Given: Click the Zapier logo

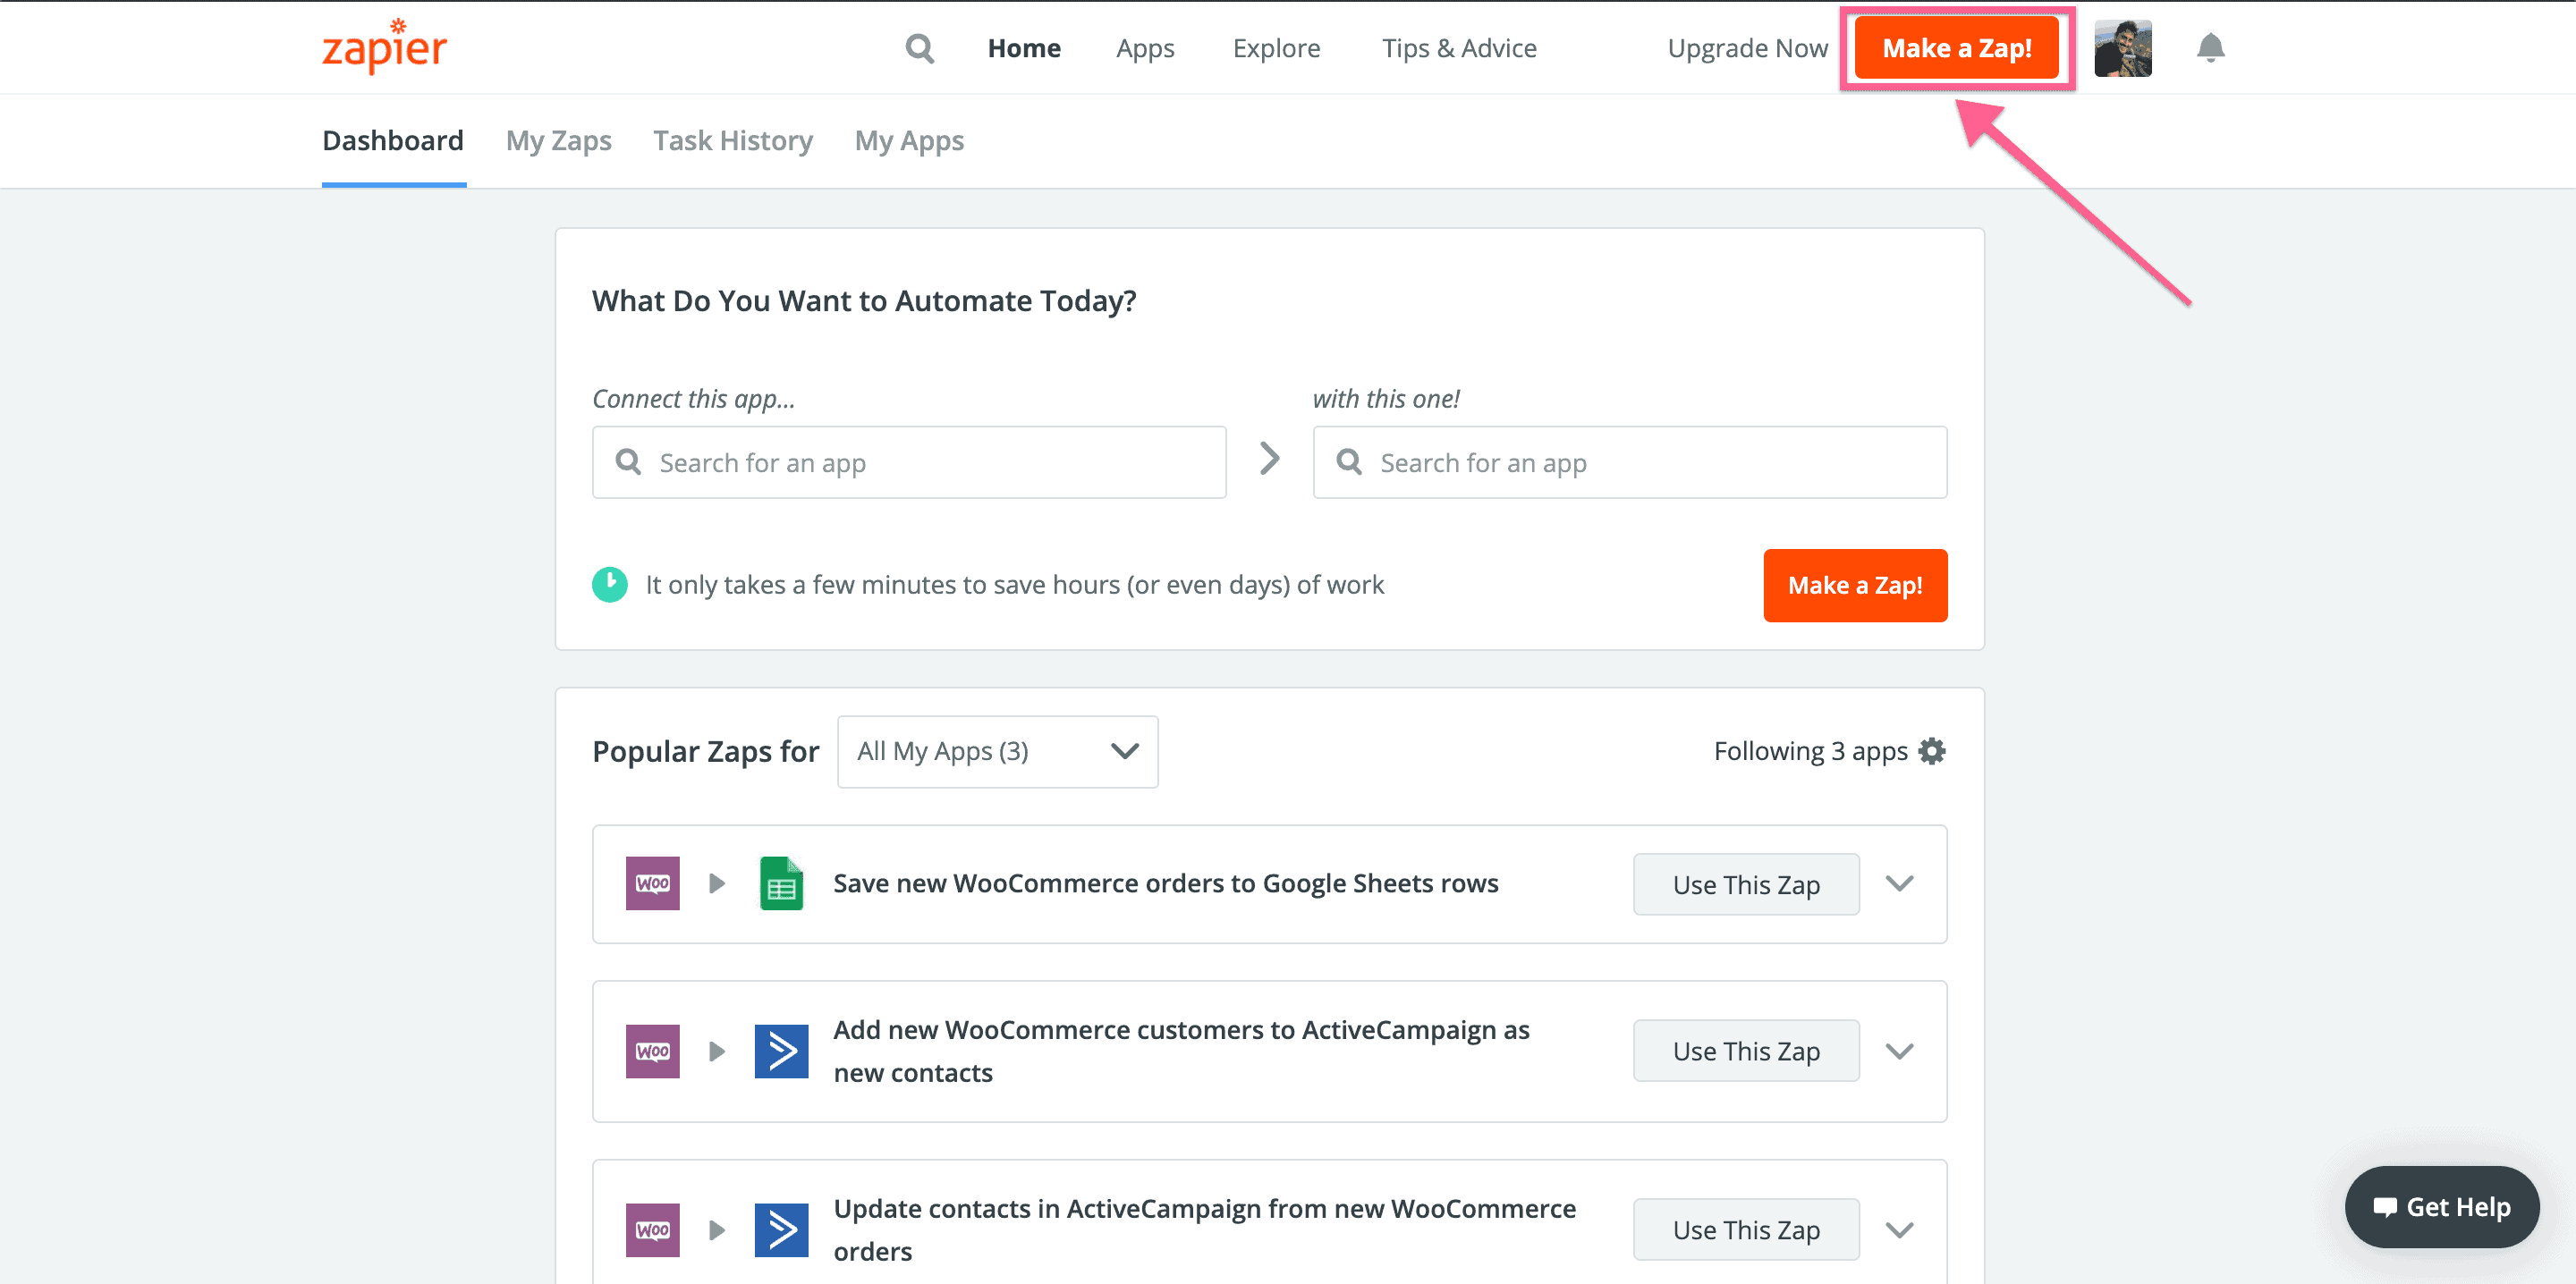Looking at the screenshot, I should pos(384,46).
